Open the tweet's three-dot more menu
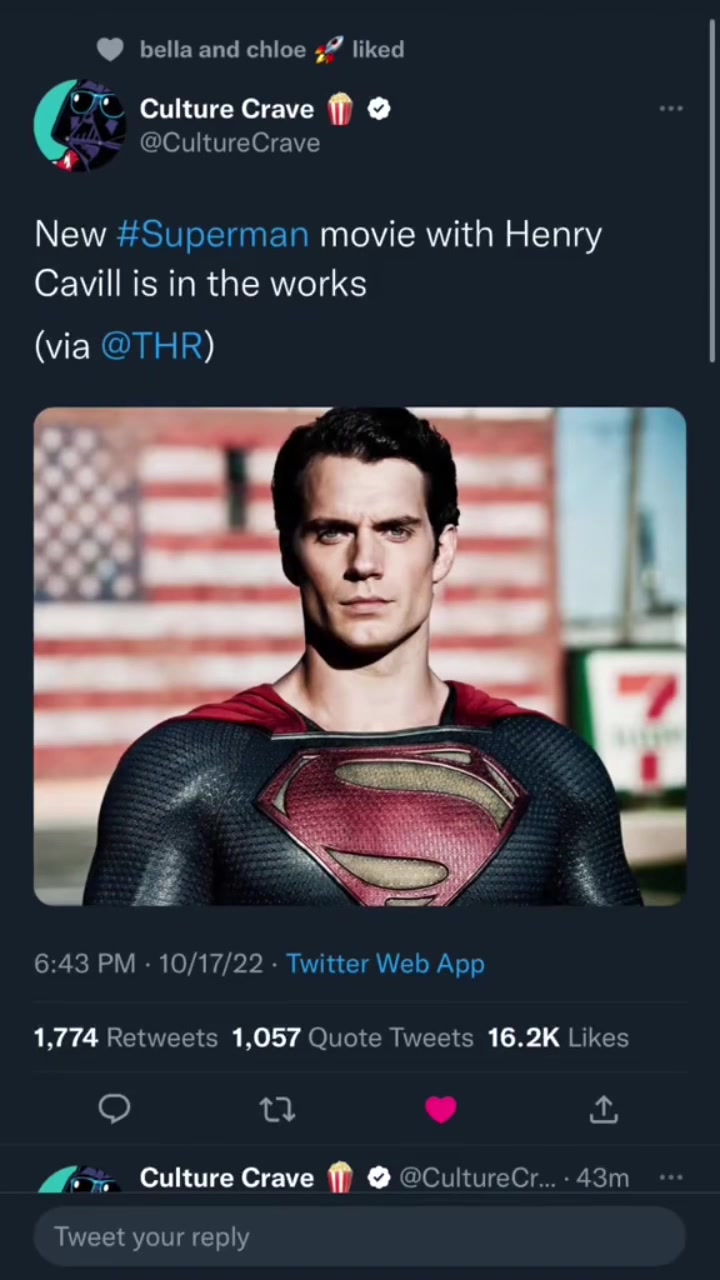 671,108
